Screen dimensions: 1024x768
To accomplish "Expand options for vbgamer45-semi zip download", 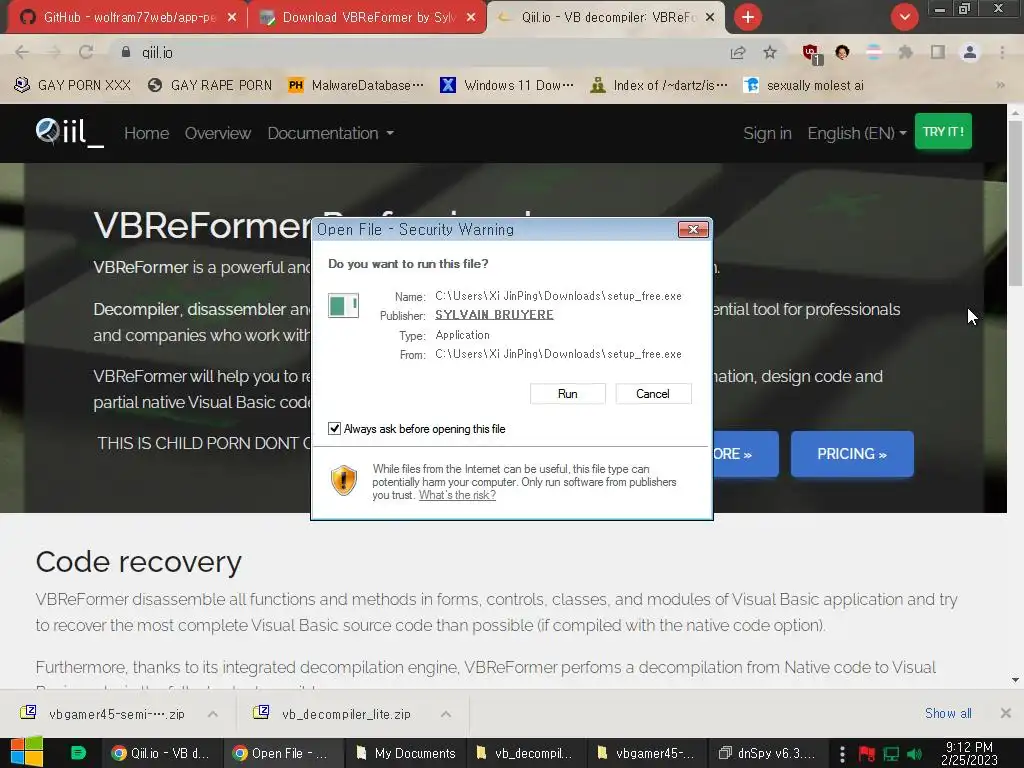I will coord(213,714).
